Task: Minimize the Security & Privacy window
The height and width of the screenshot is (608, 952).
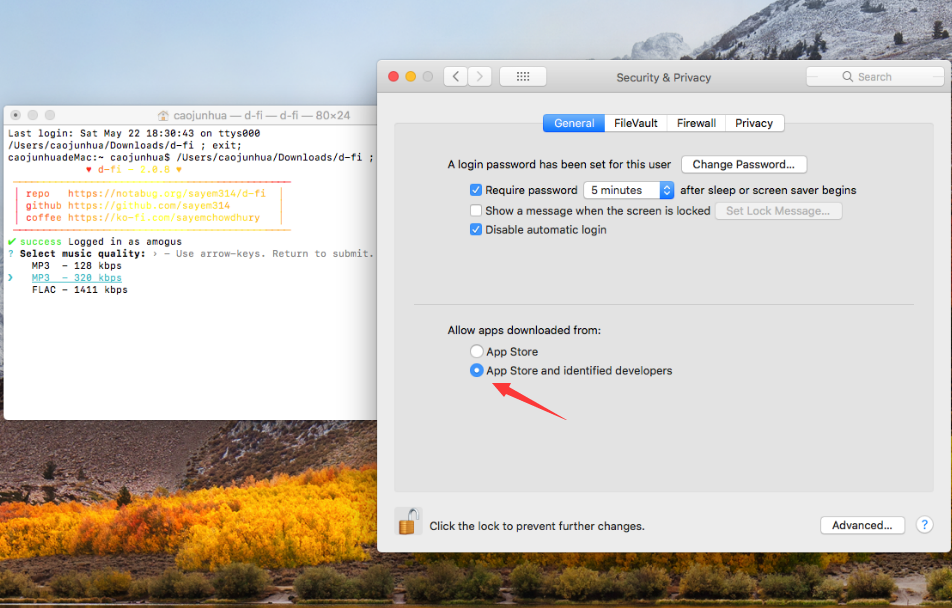Action: point(410,77)
